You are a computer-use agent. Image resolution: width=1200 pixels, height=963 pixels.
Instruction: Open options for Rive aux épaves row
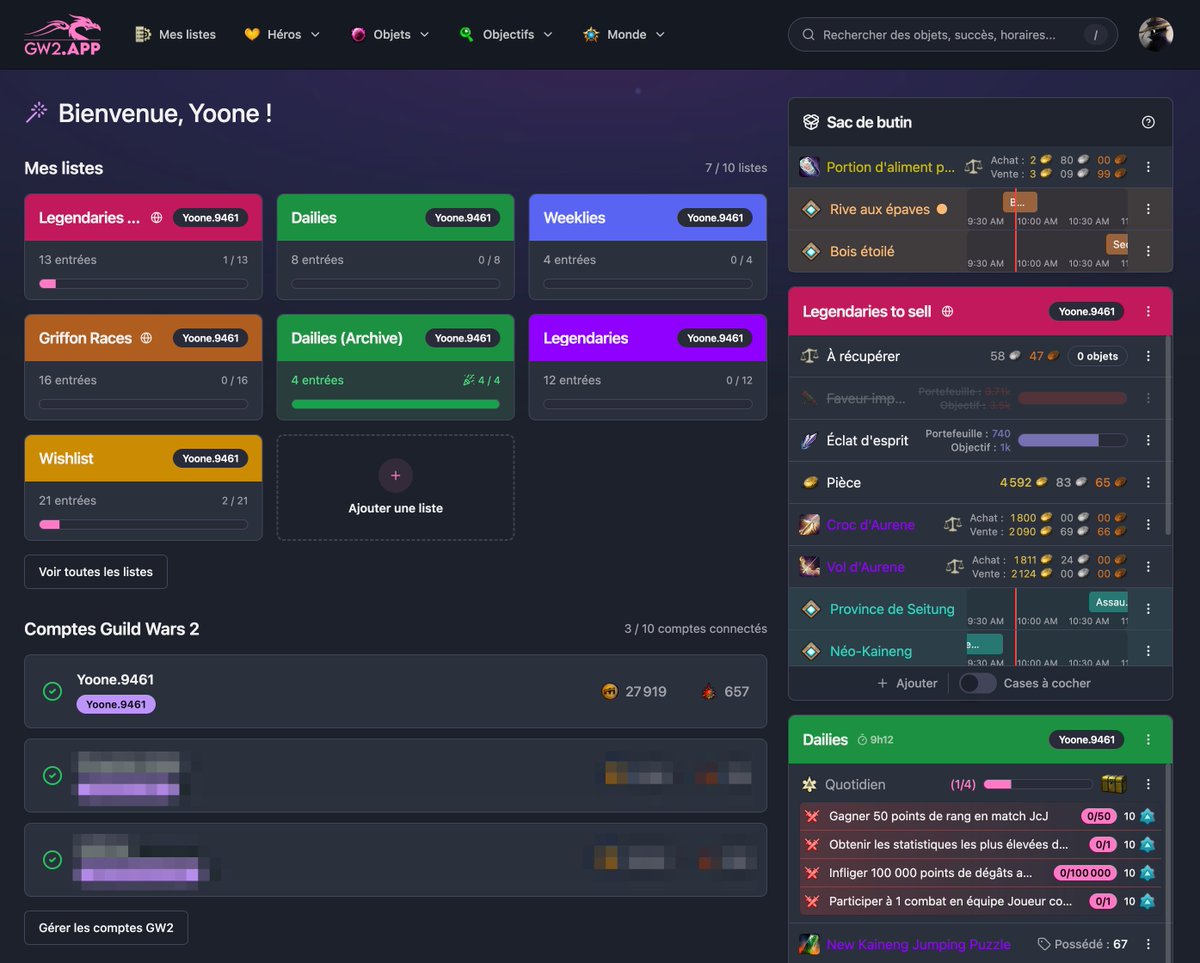(1148, 209)
